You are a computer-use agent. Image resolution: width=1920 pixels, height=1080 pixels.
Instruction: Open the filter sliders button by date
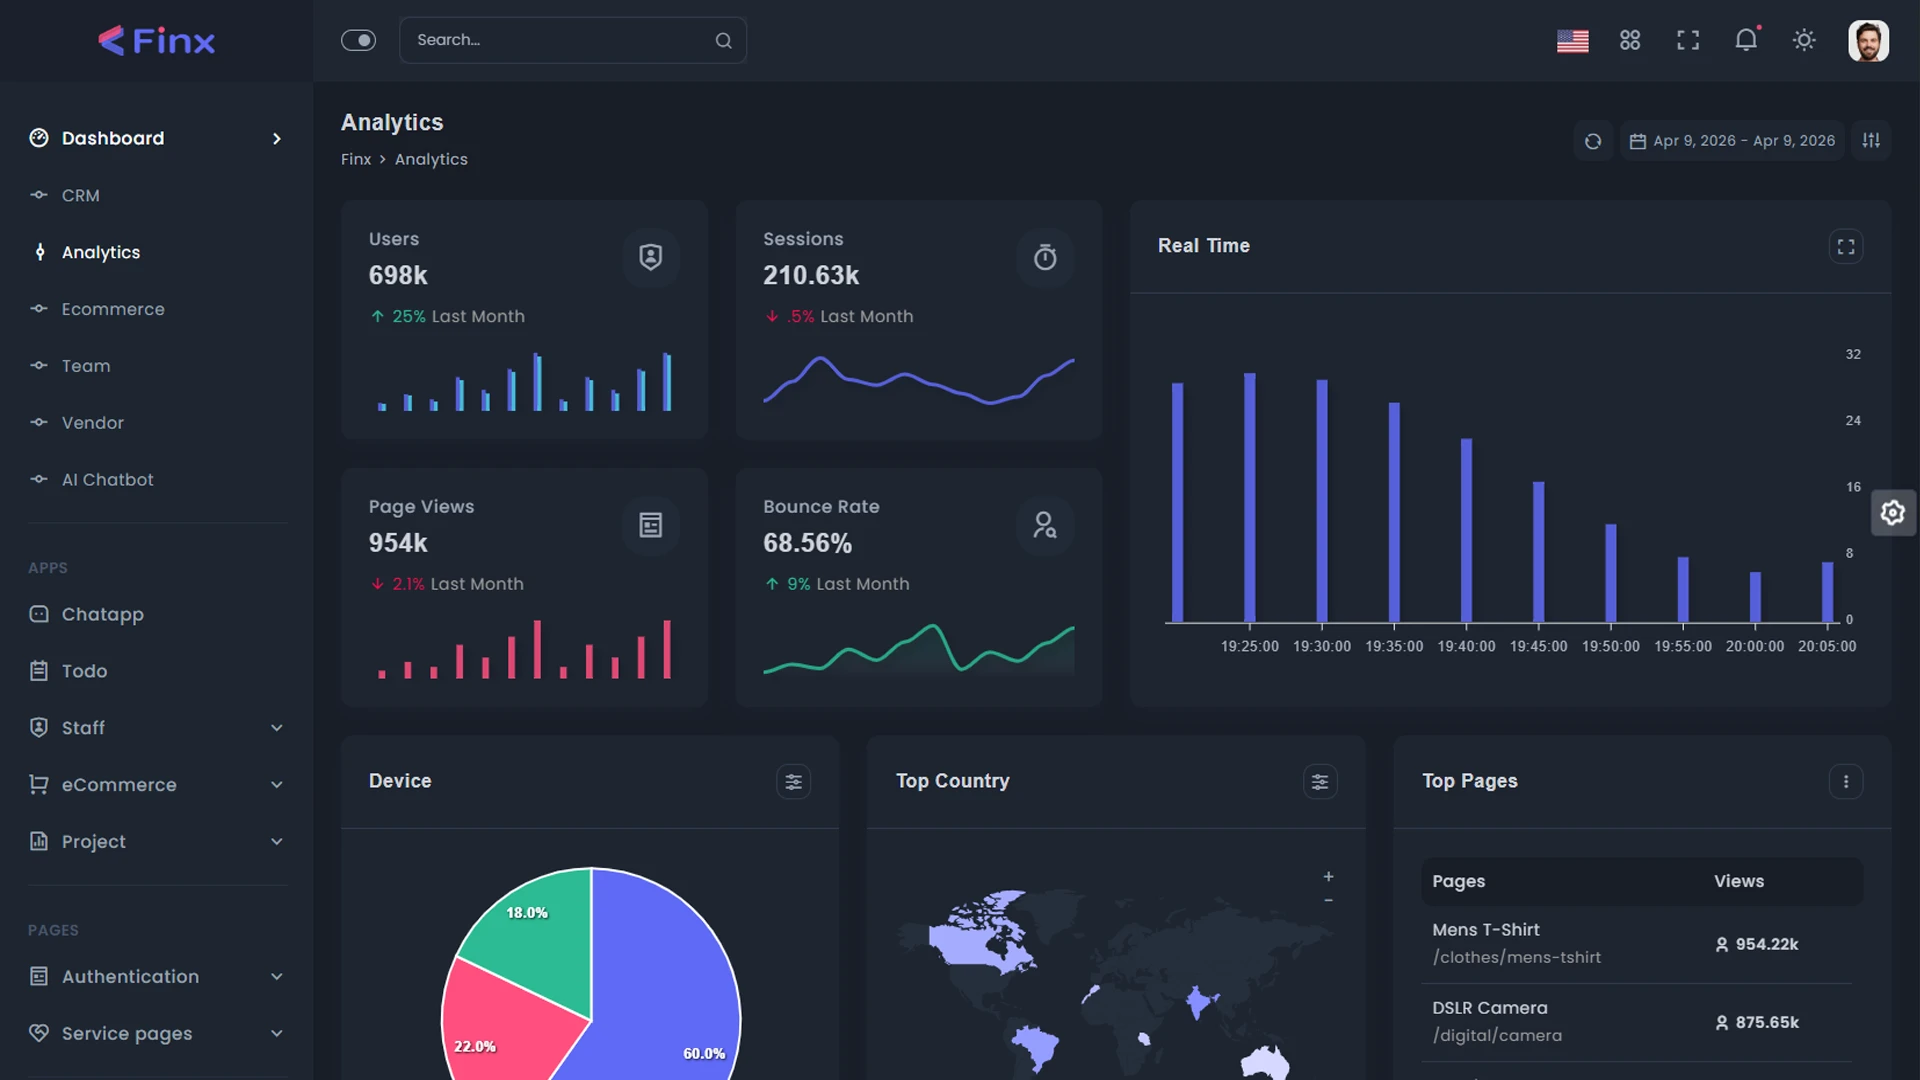tap(1871, 141)
